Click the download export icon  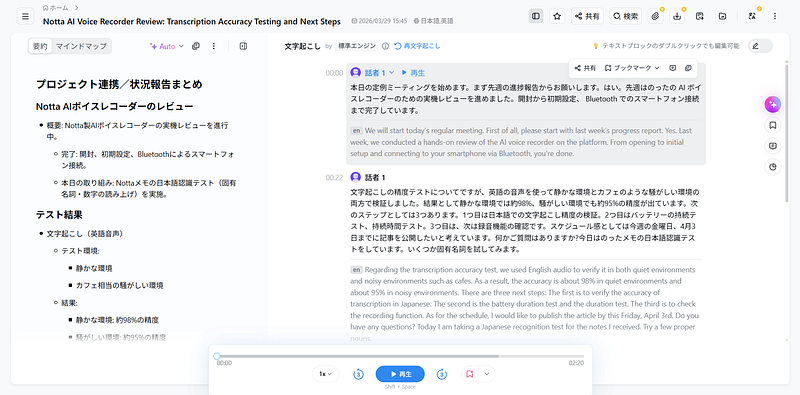677,16
